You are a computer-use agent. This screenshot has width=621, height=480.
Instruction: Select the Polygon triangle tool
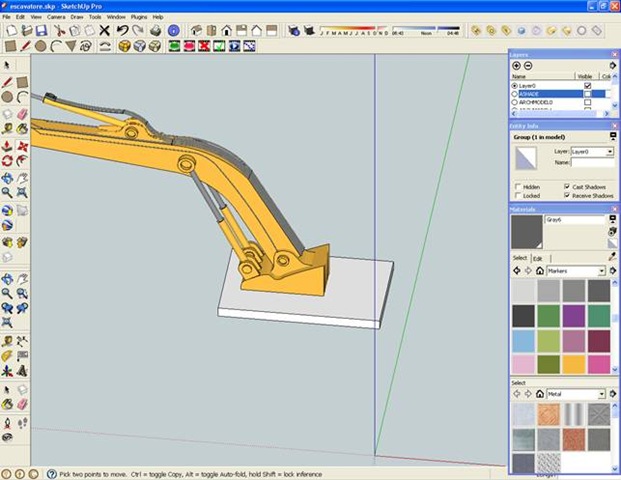coord(70,46)
